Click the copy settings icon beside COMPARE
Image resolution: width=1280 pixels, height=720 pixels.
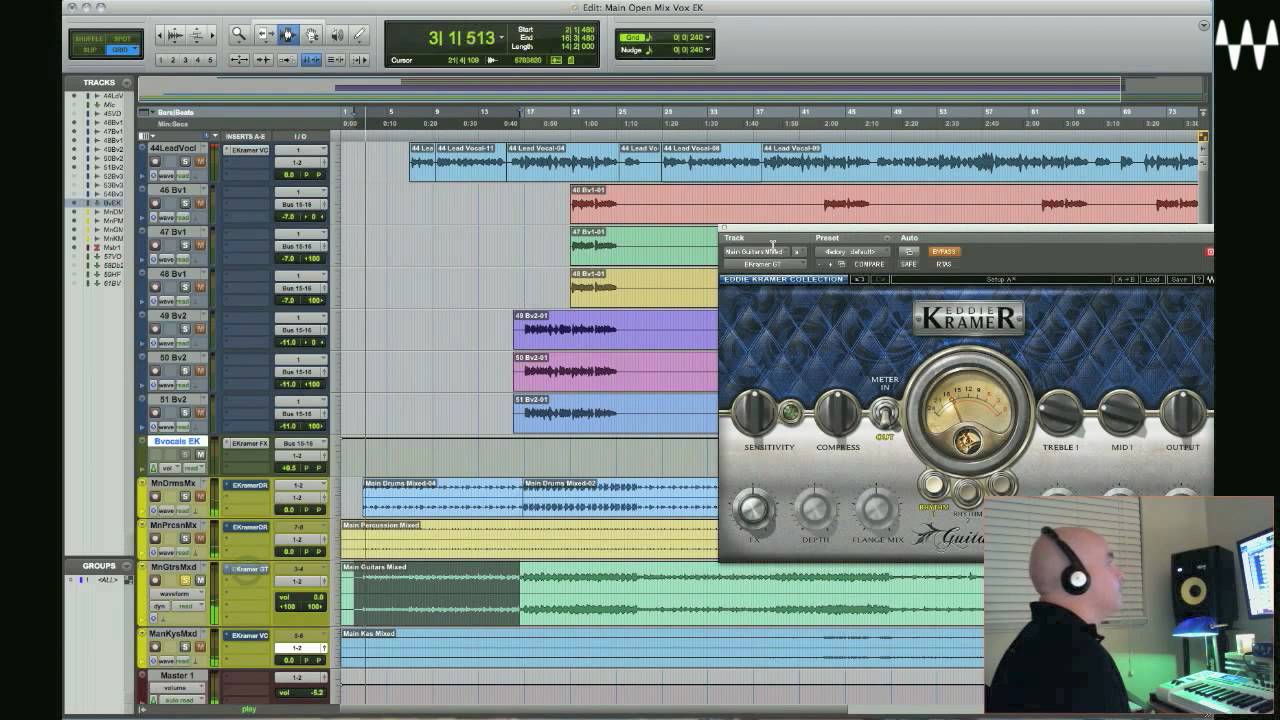coord(842,264)
